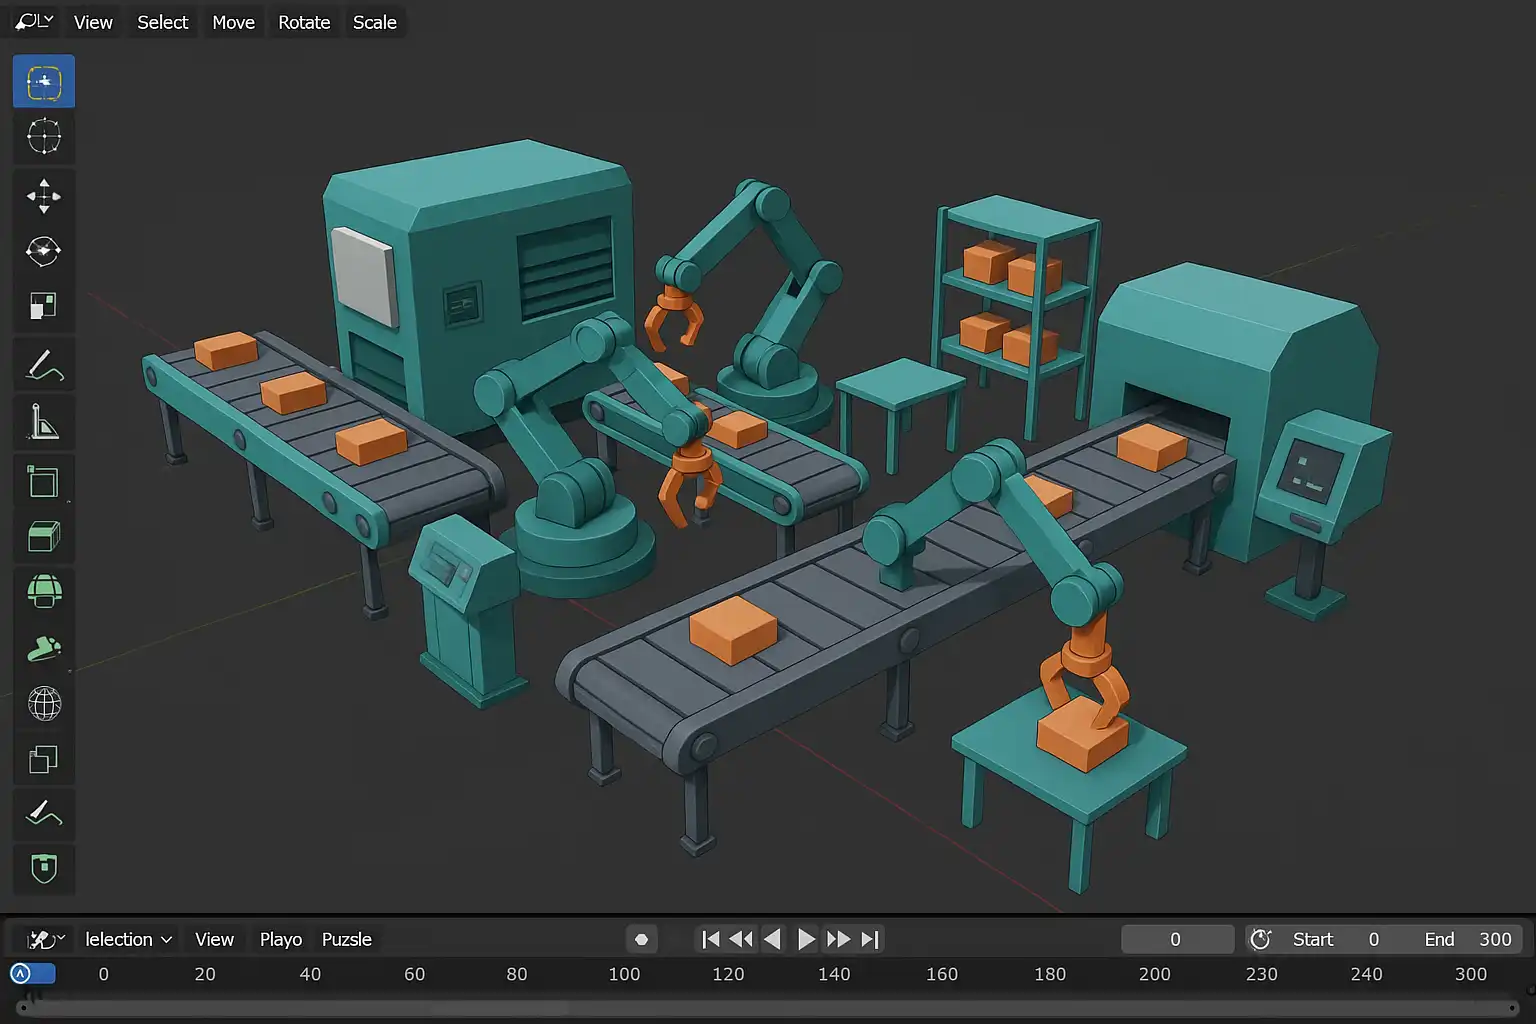Viewport: 1536px width, 1024px height.
Task: Click the Scale button in header
Action: (374, 22)
